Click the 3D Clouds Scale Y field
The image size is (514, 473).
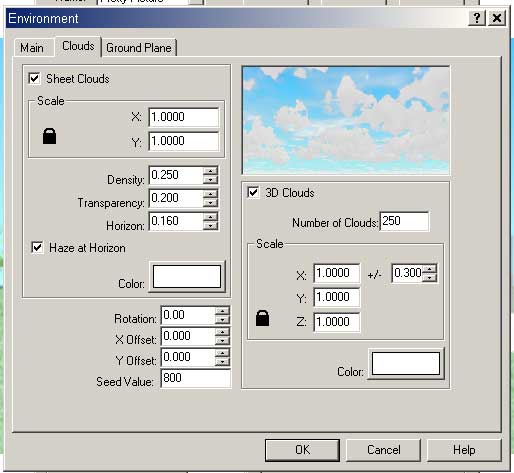pyautogui.click(x=337, y=297)
